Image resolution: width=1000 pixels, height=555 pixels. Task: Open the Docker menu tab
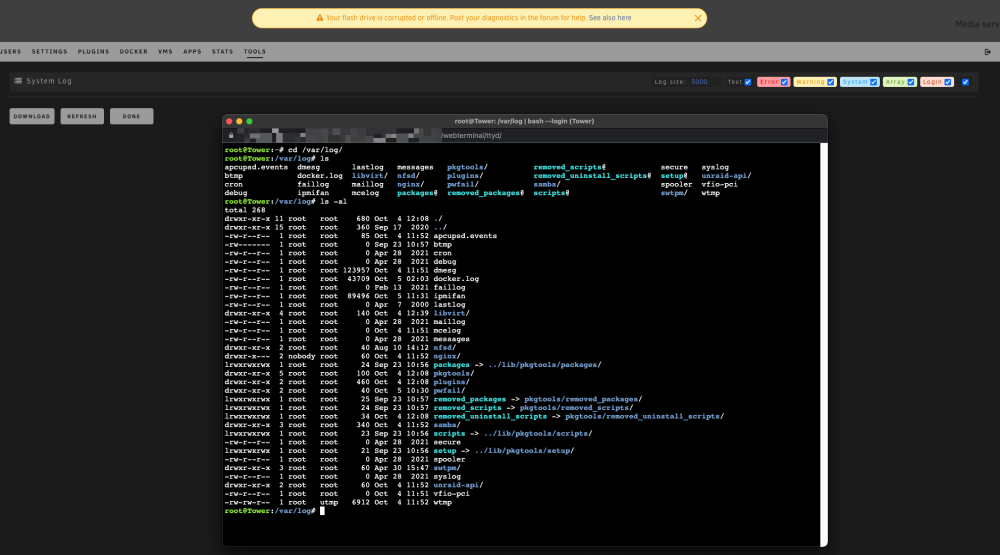[x=133, y=52]
